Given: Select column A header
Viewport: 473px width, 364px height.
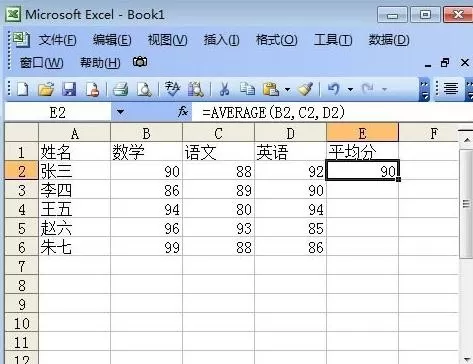Looking at the screenshot, I should (x=75, y=133).
